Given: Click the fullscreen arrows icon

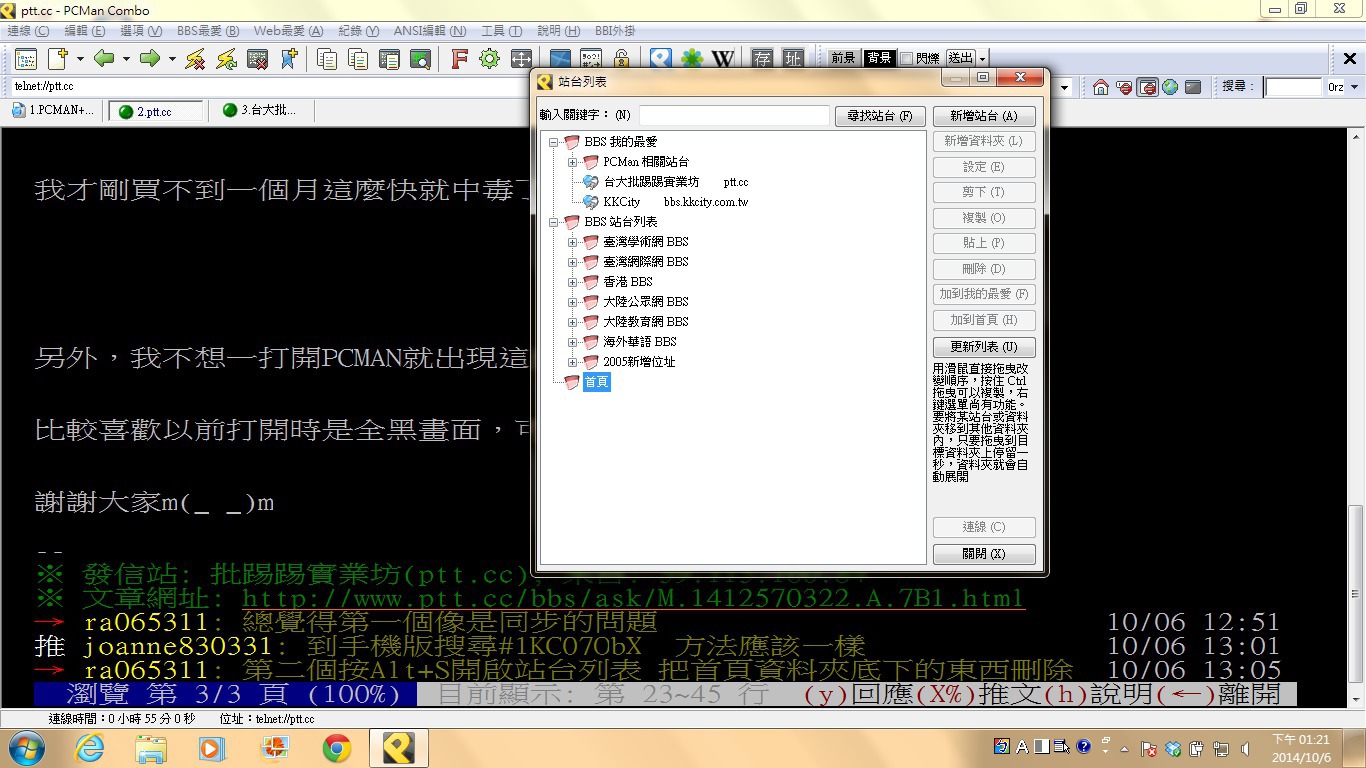Looking at the screenshot, I should (x=520, y=59).
